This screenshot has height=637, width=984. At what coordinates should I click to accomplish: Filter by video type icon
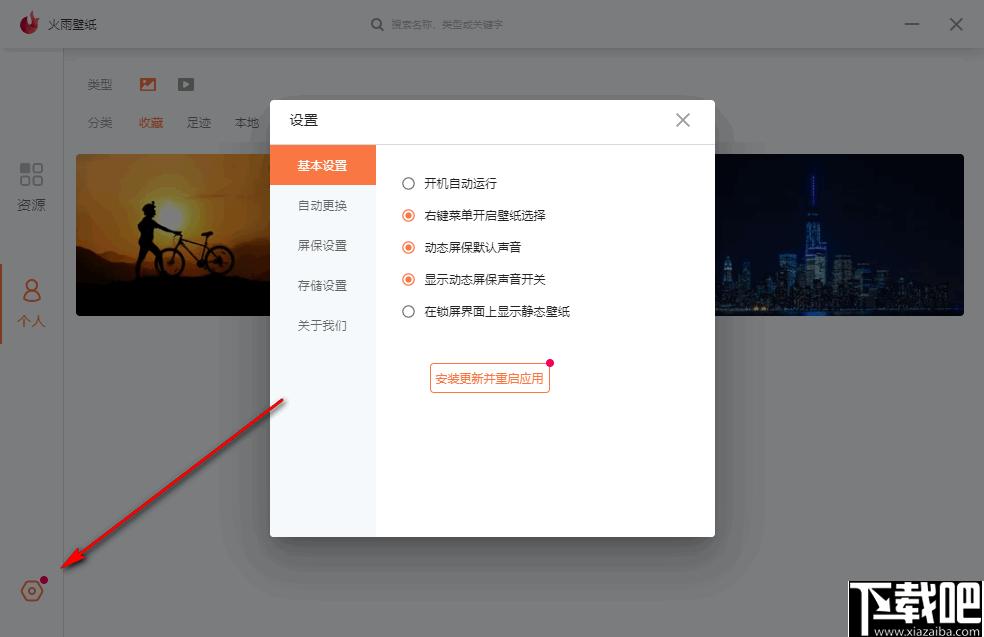186,85
